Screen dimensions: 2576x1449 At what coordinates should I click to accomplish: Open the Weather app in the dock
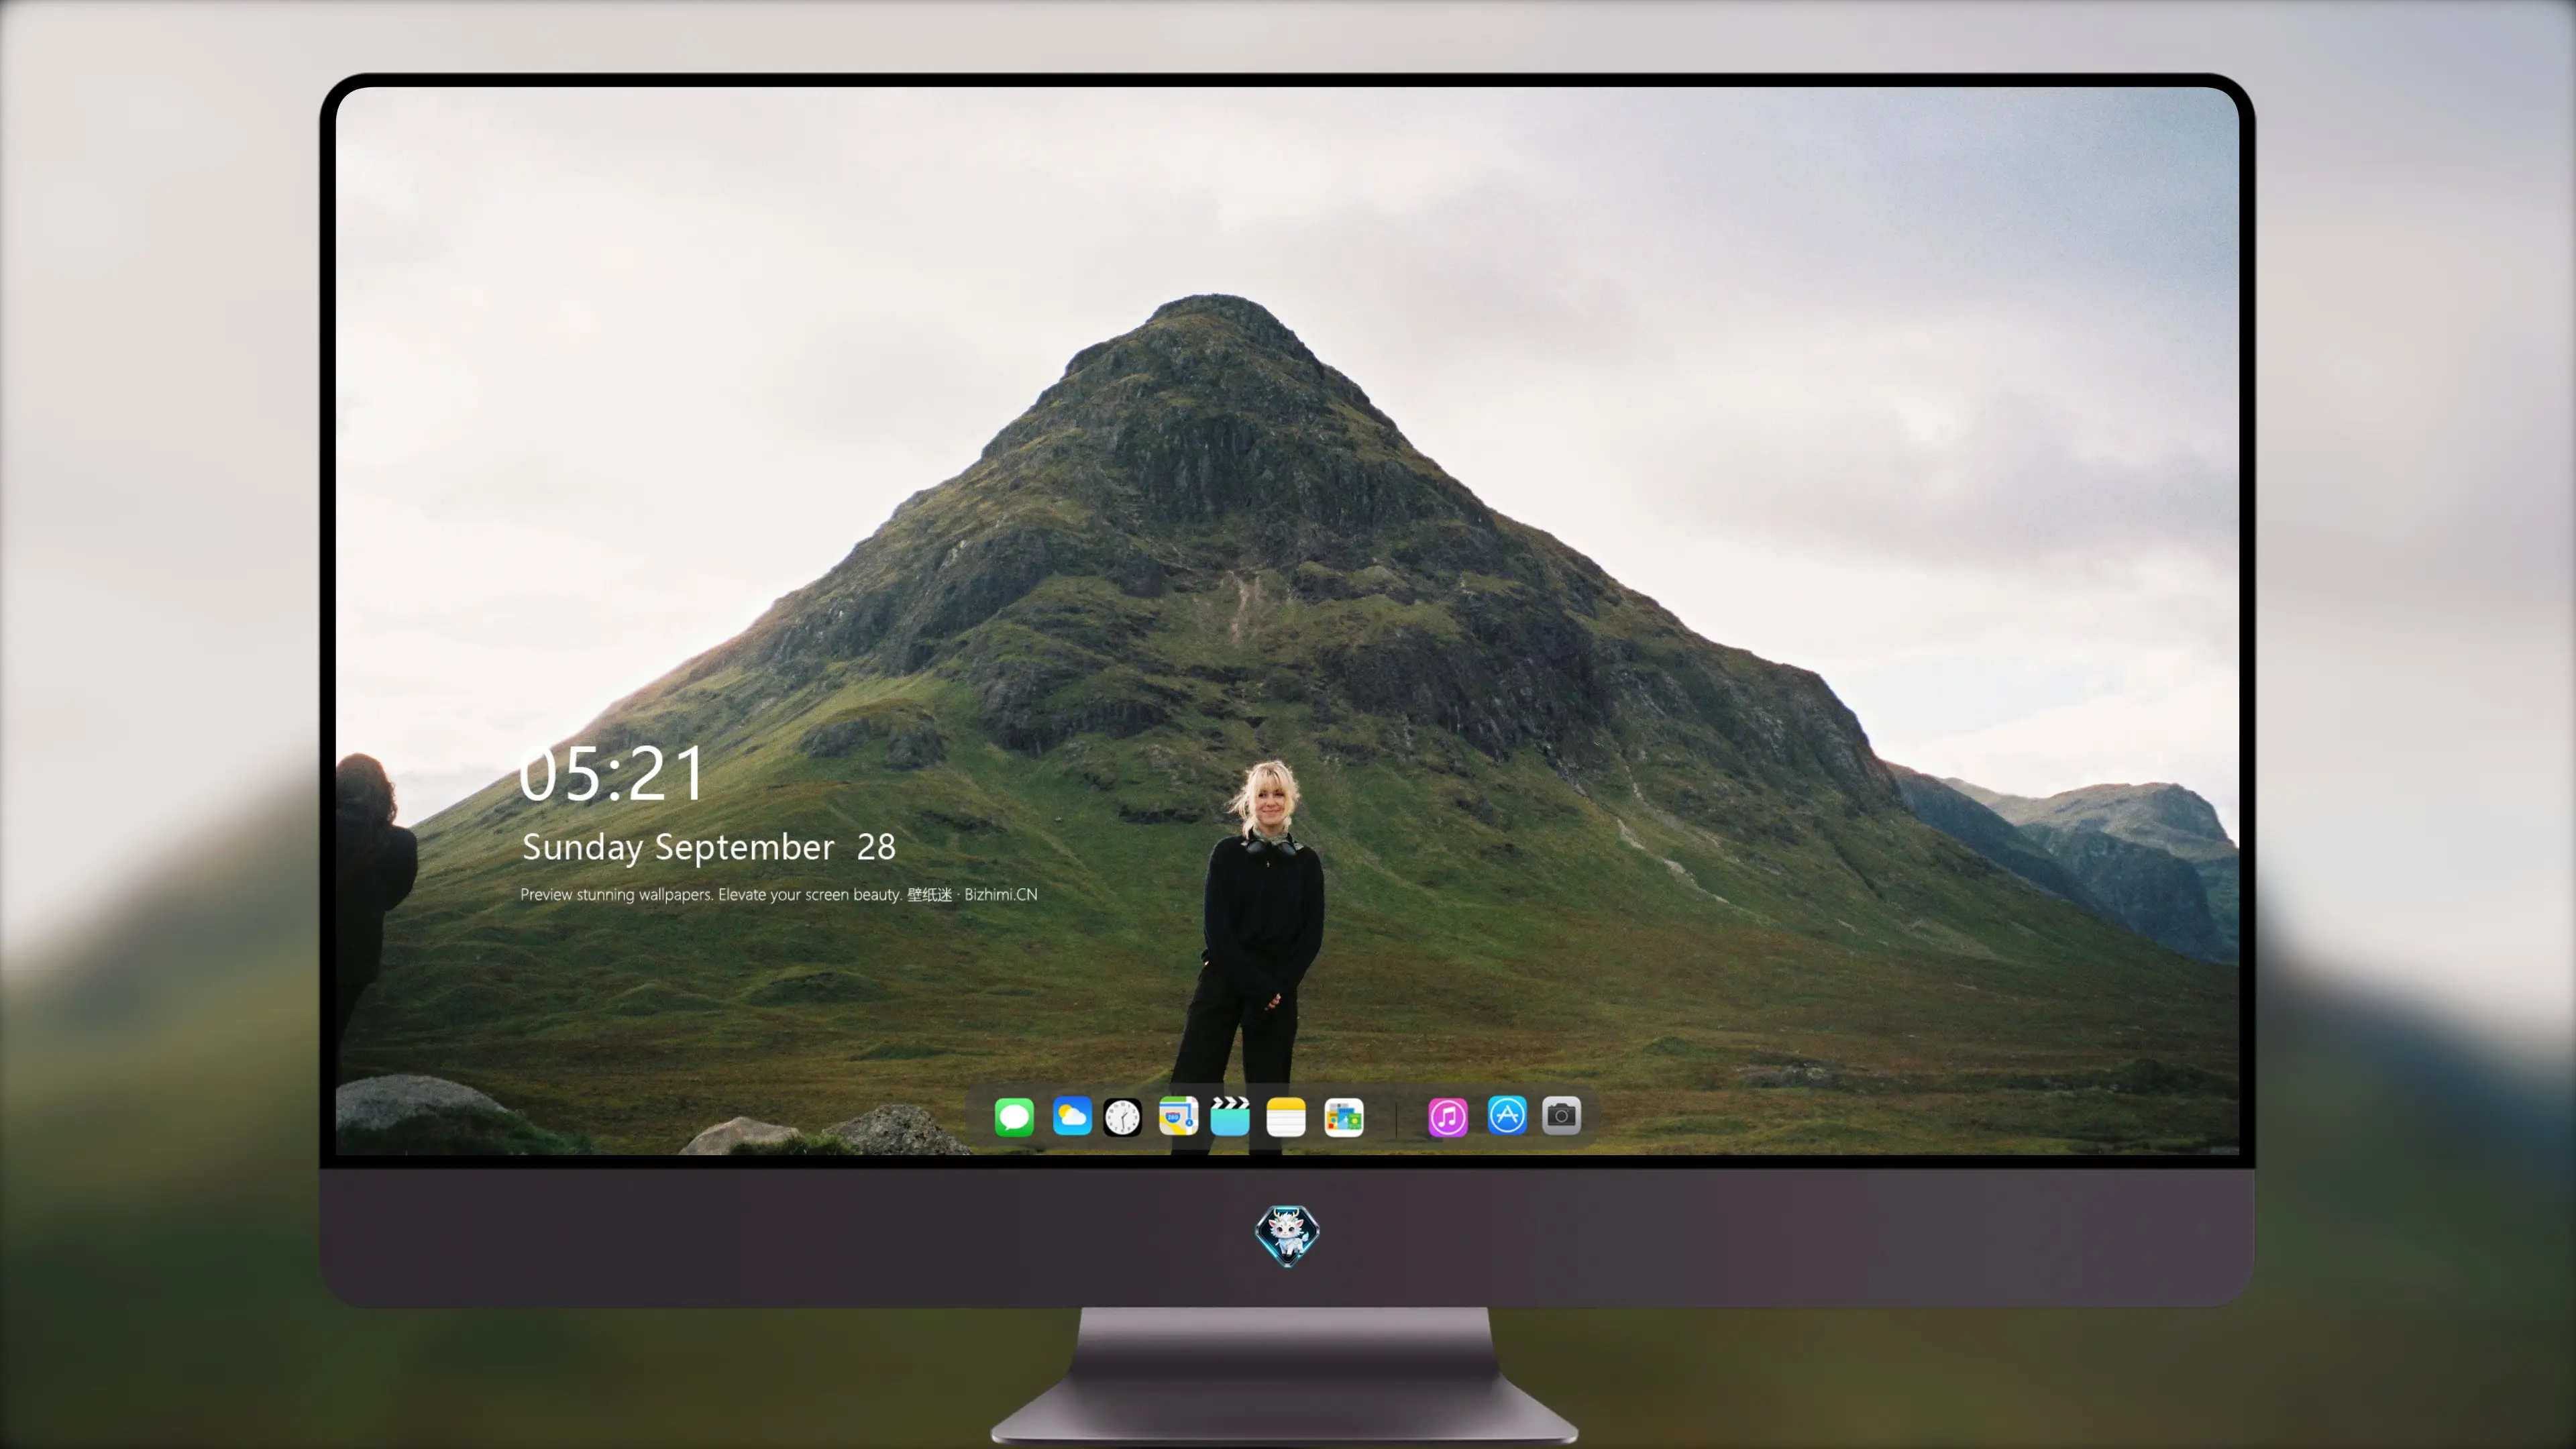[x=1071, y=1116]
